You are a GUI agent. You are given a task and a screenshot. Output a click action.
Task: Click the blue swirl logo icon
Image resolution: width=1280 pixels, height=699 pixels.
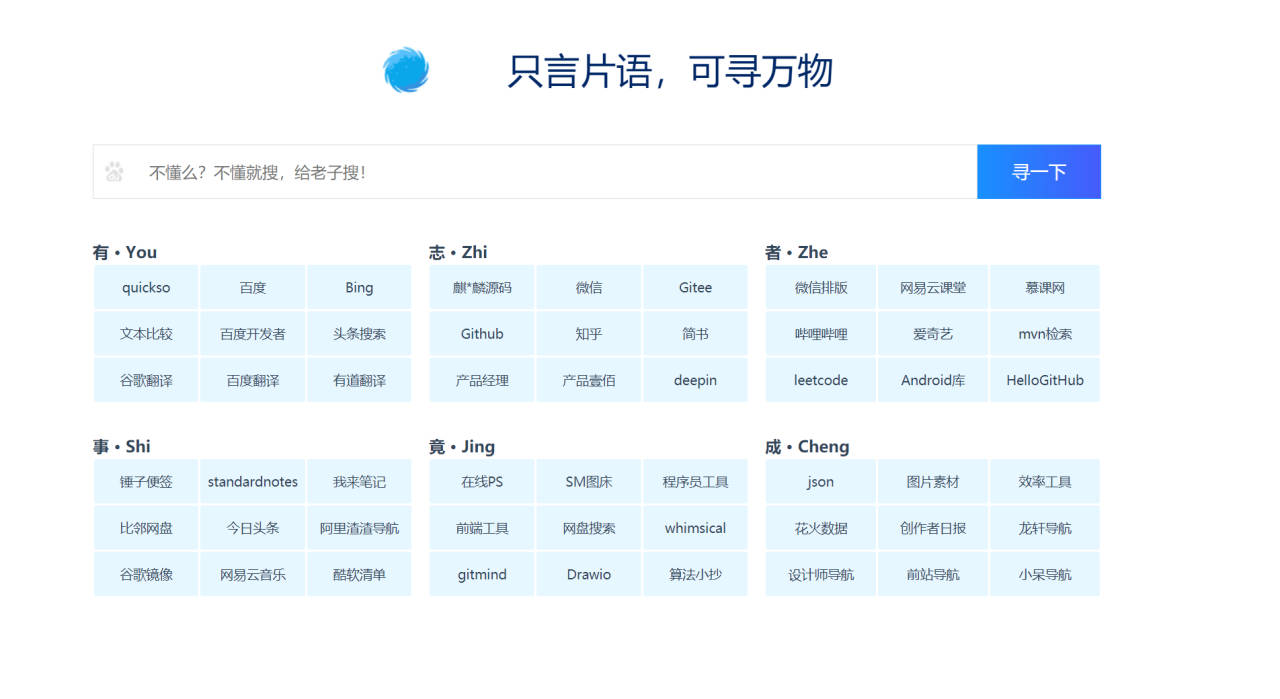[406, 70]
